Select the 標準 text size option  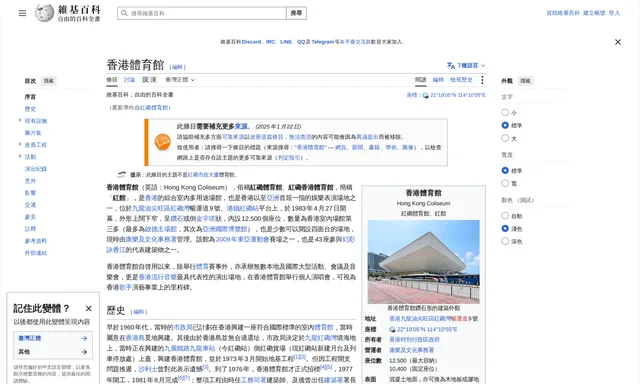505,125
